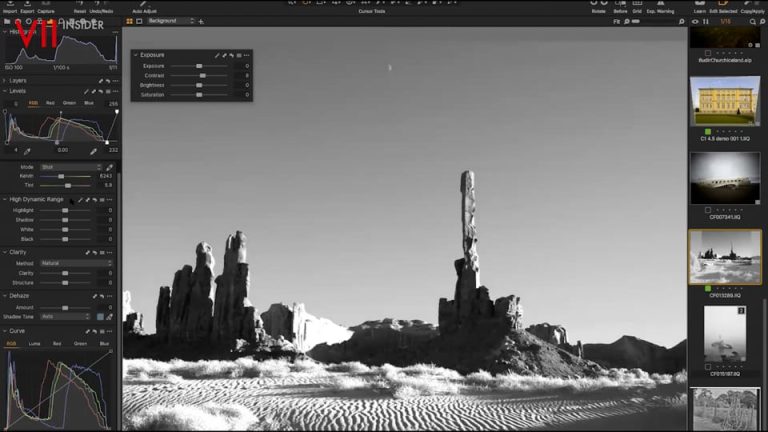The width and height of the screenshot is (768, 432).
Task: Collapse the High Dynamic Range panel
Action: point(4,200)
